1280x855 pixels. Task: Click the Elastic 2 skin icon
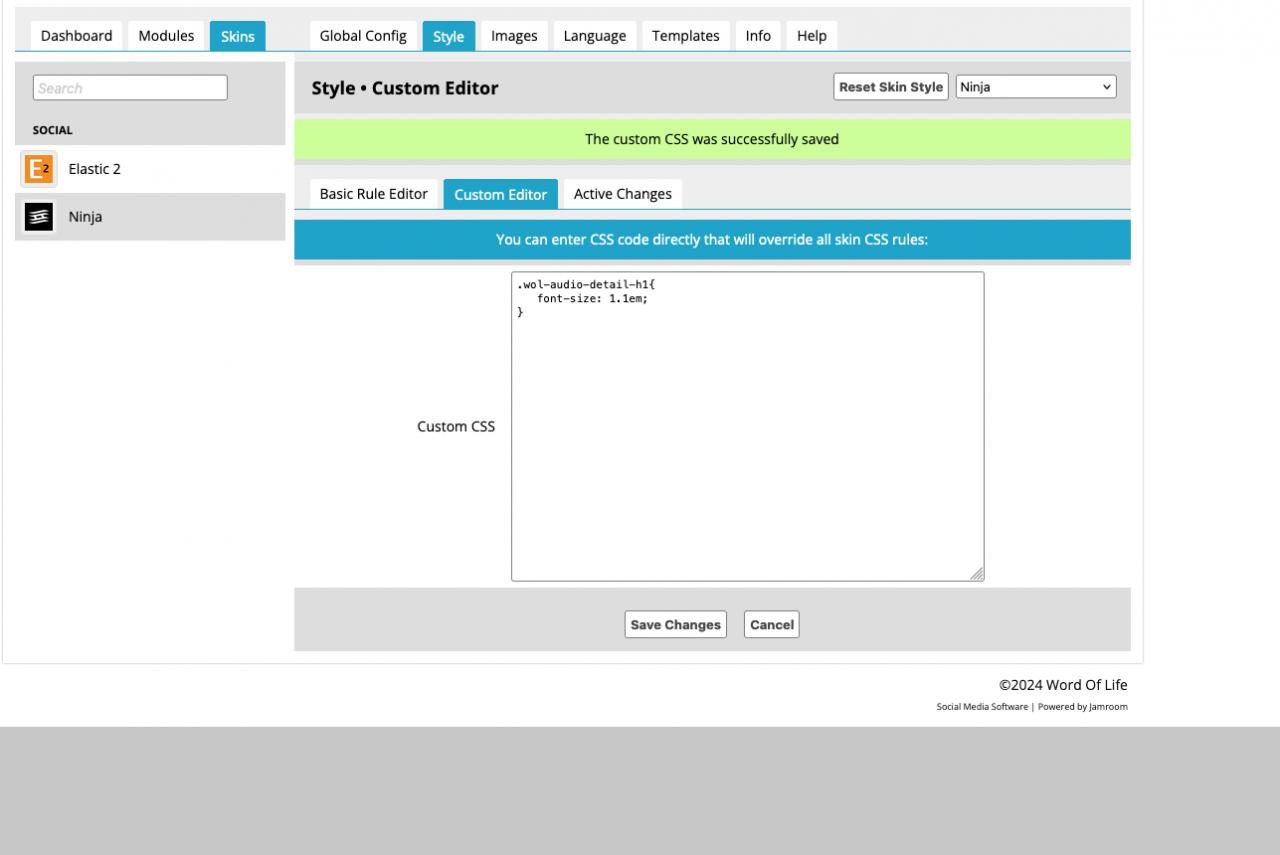pos(39,169)
